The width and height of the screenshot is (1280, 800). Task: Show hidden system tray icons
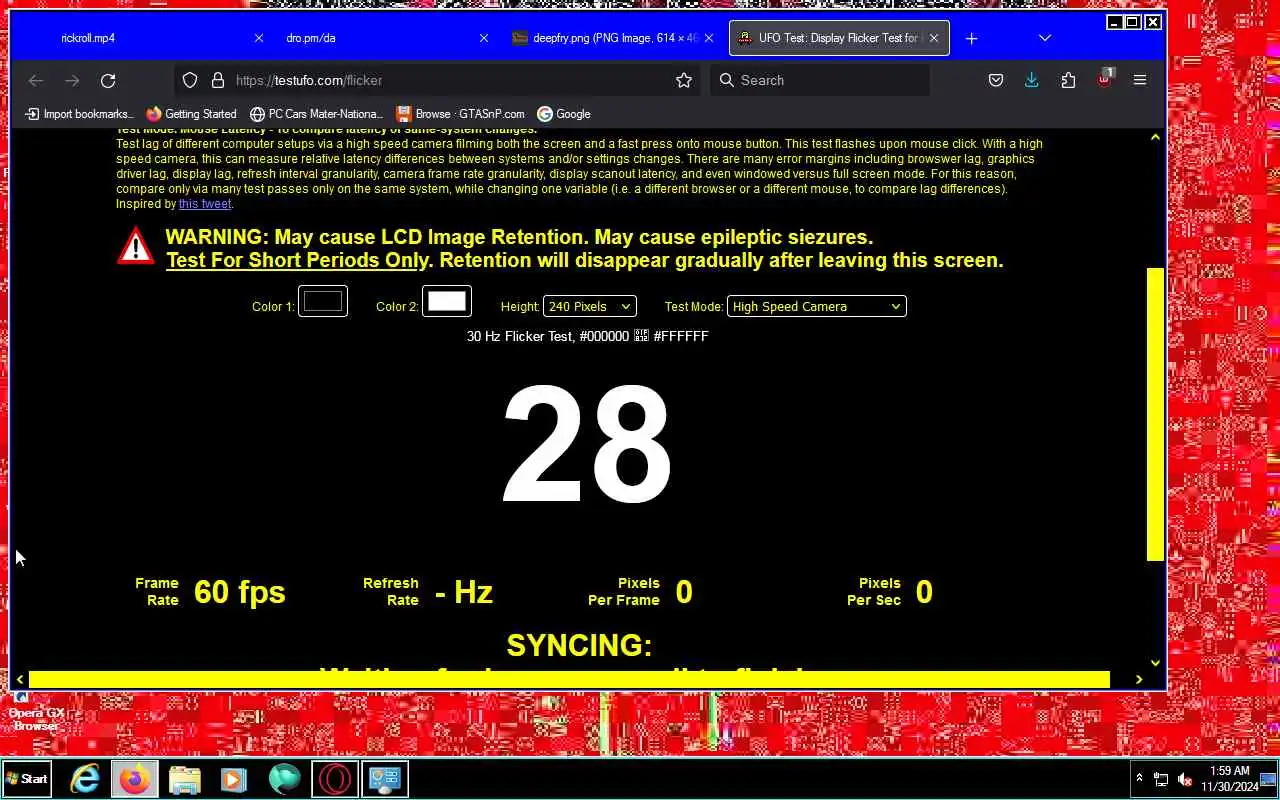click(1139, 778)
